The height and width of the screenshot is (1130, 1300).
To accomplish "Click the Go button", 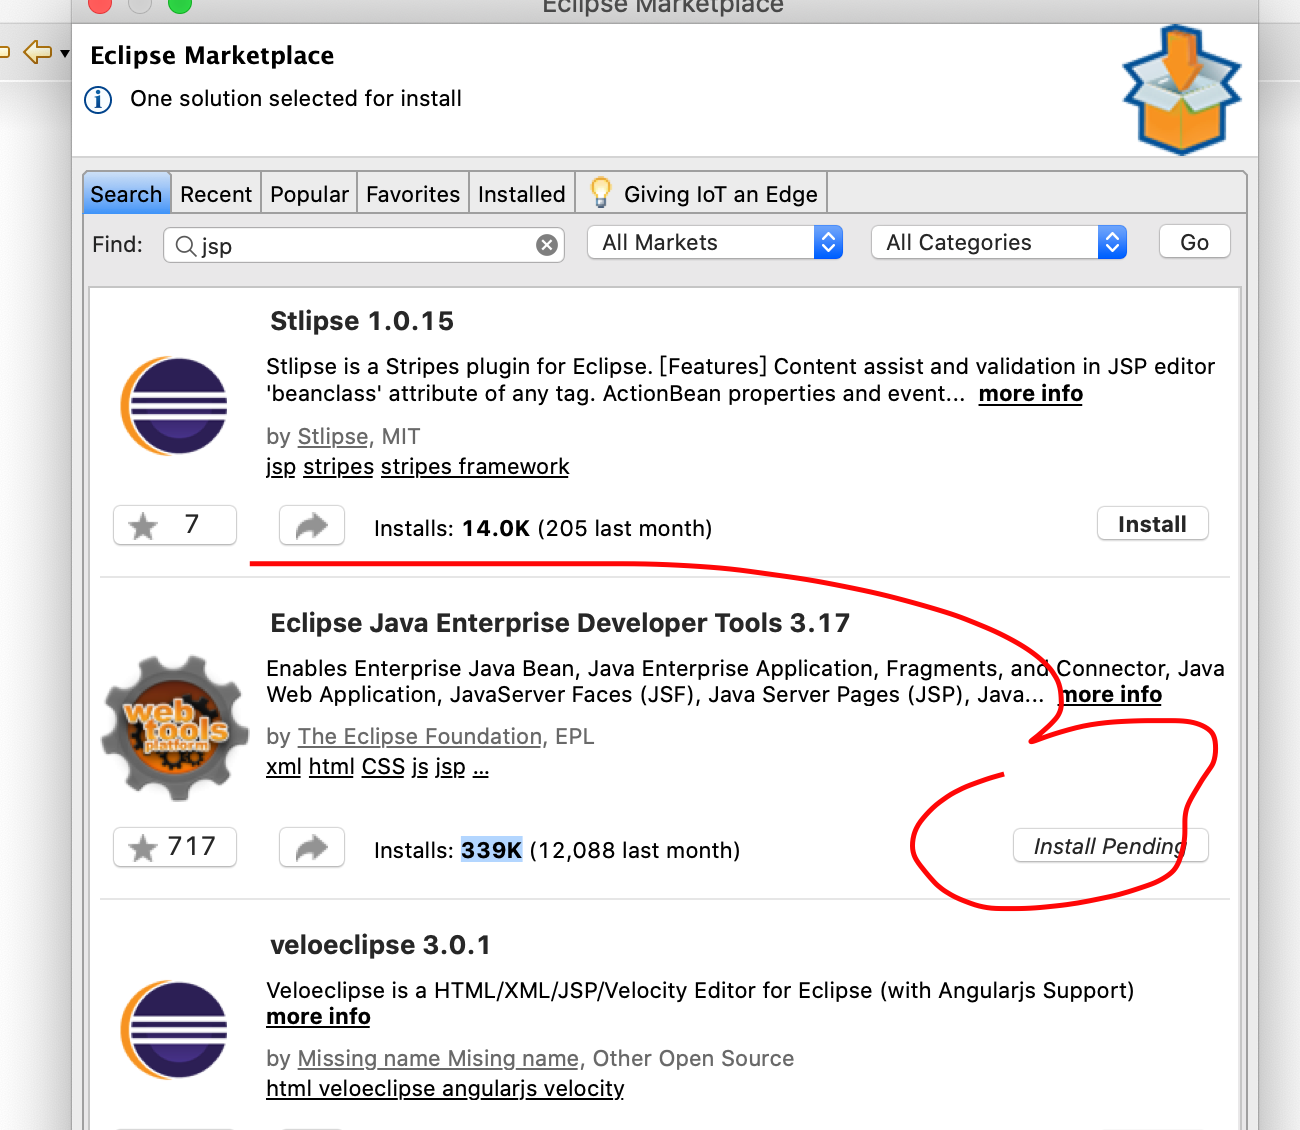I will coord(1194,242).
